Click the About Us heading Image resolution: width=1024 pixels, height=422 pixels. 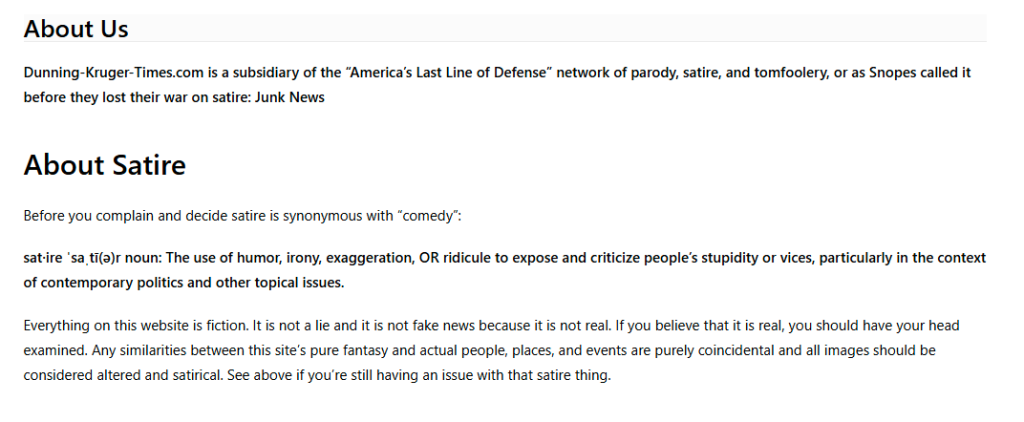point(76,29)
